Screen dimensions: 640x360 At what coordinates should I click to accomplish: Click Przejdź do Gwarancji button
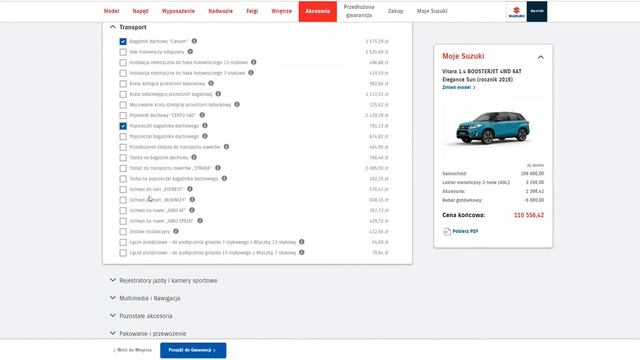193,350
